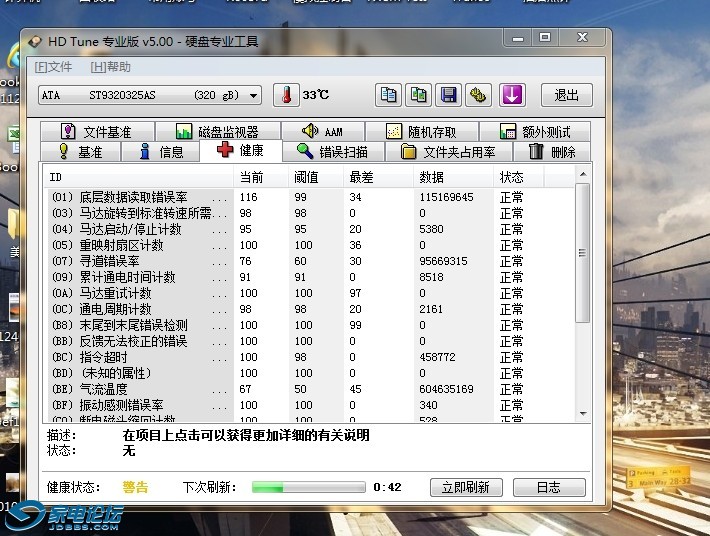Click the data value 604635169
This screenshot has width=710, height=536.
click(x=446, y=389)
